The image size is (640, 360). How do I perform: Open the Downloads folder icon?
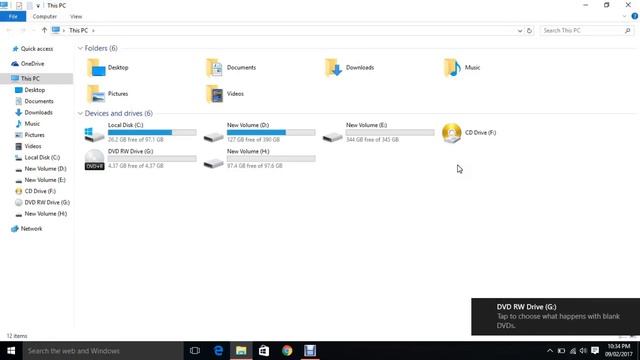pos(333,68)
